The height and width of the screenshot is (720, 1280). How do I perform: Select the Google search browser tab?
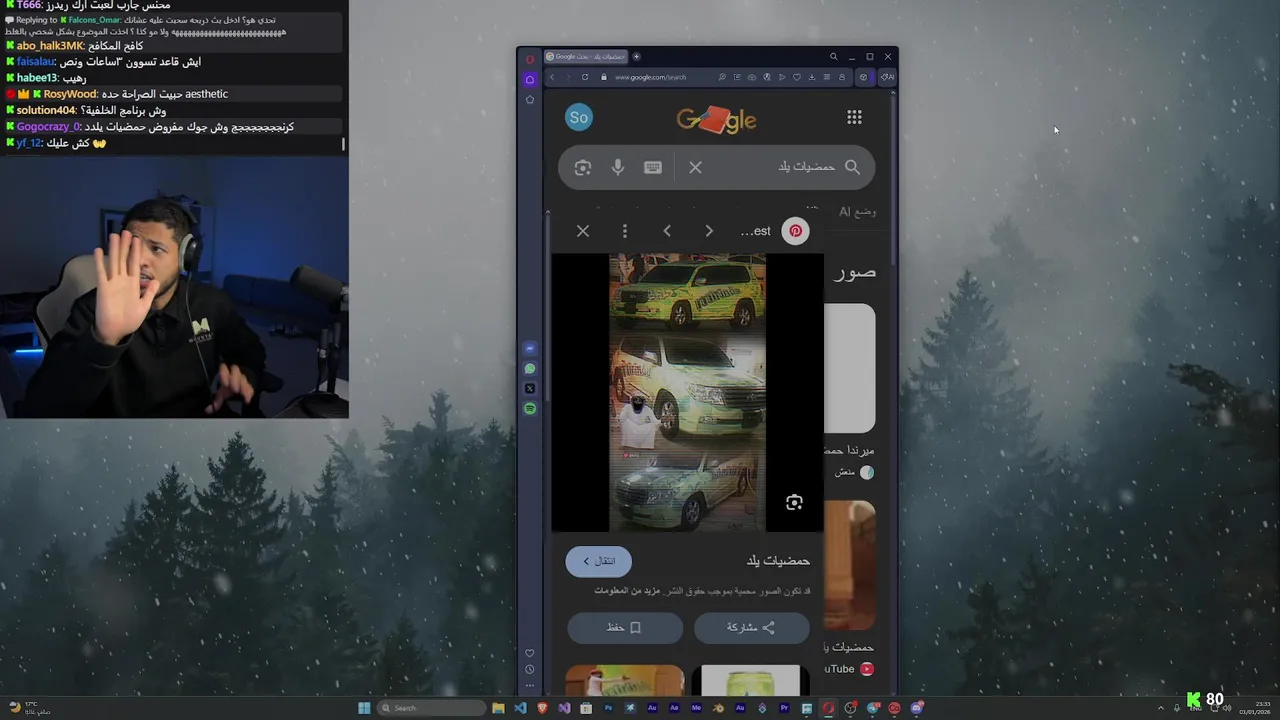[x=585, y=56]
